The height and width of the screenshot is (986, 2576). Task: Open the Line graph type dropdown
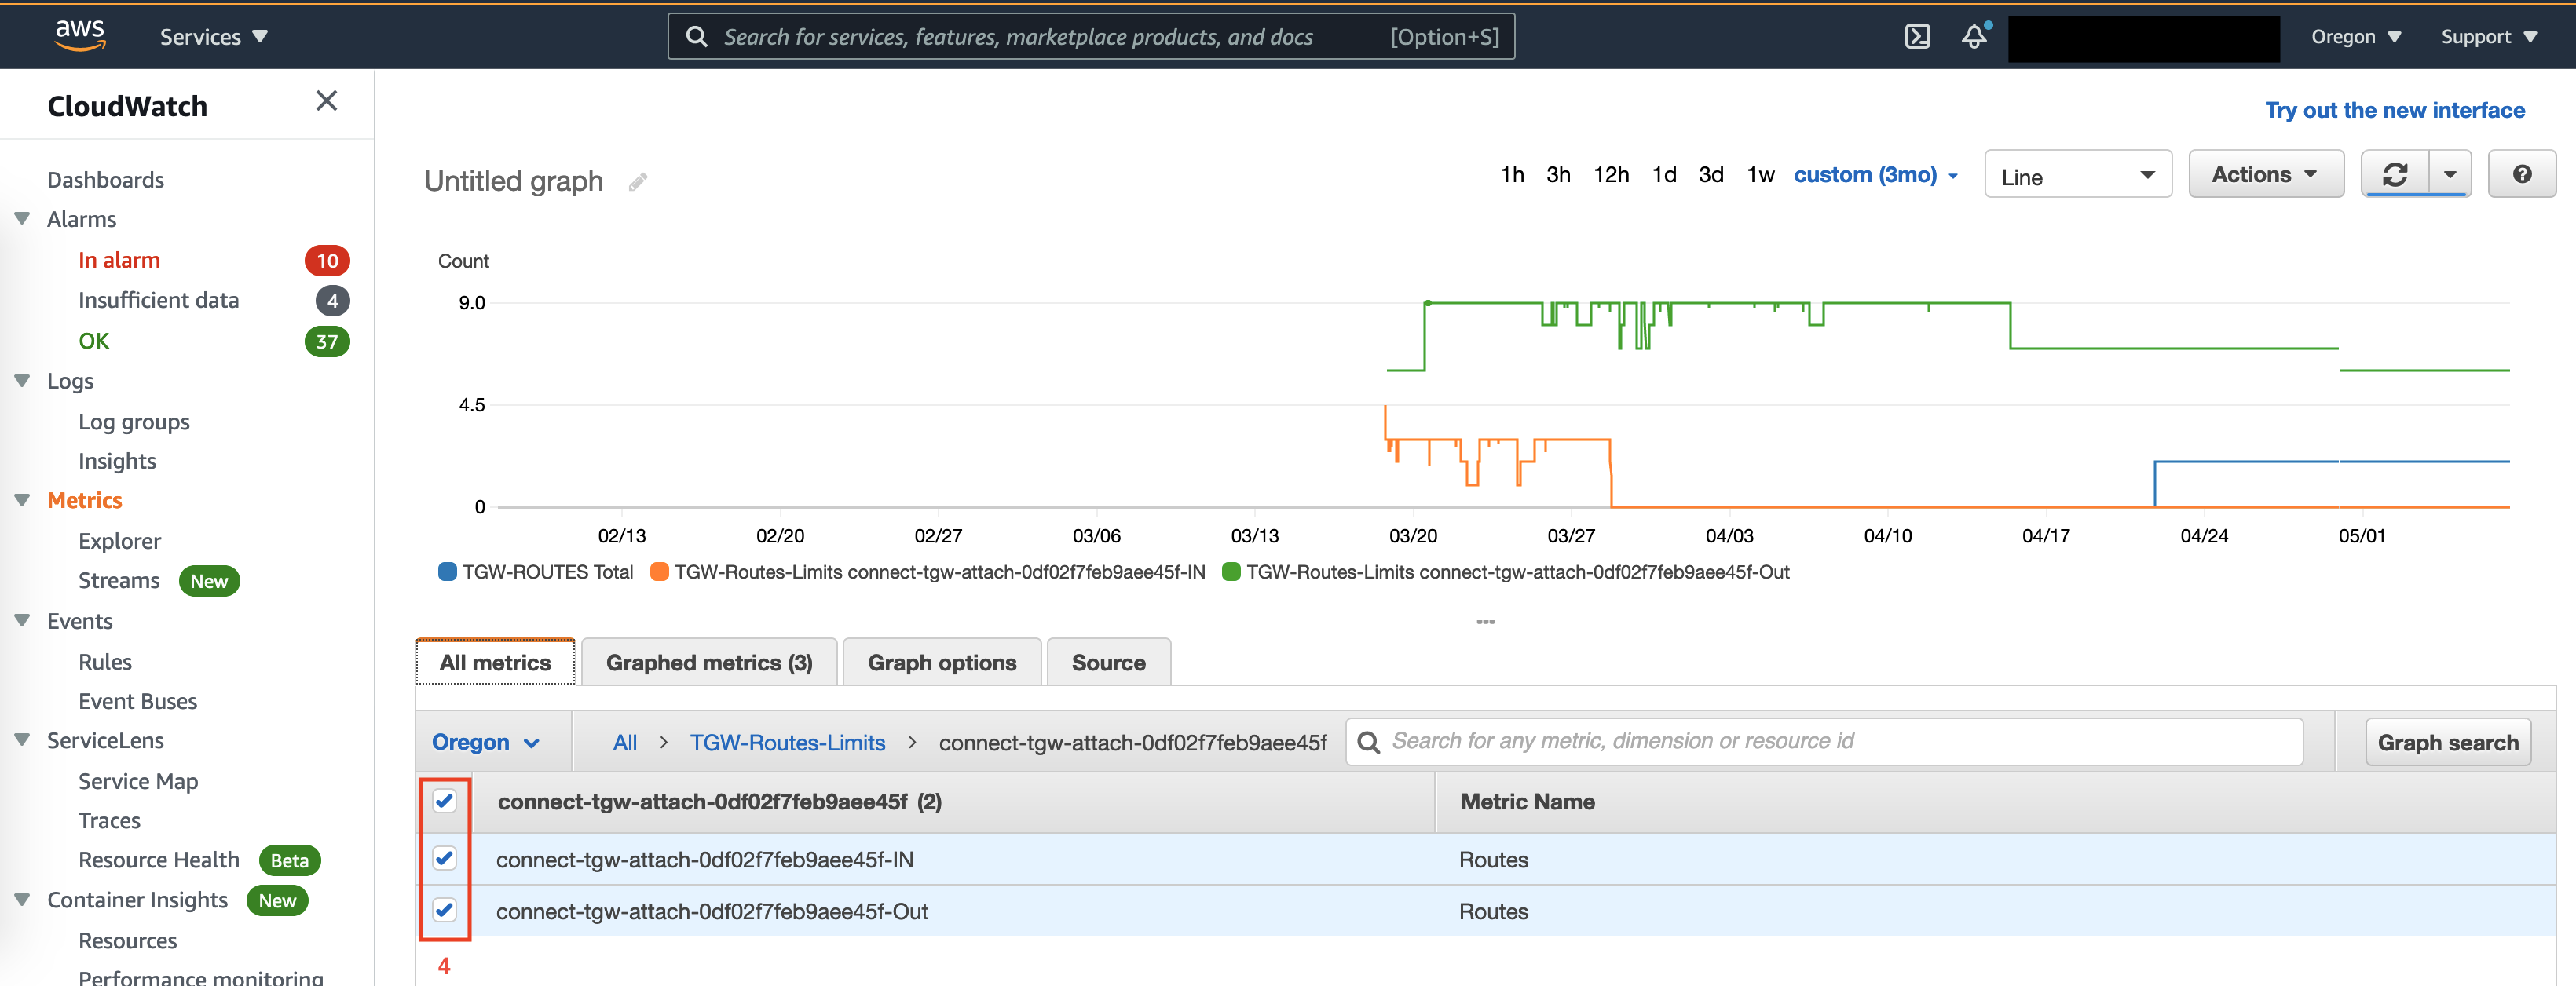click(2077, 176)
